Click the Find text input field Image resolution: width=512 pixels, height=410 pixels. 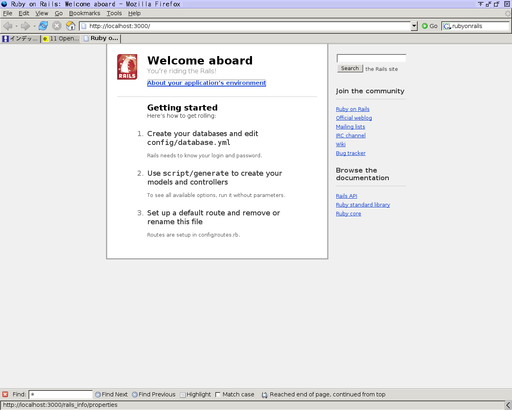[x=60, y=394]
